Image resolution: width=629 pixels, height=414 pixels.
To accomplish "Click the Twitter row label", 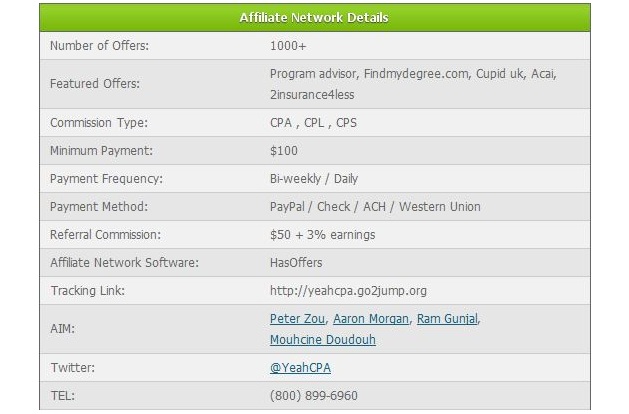I will point(73,367).
